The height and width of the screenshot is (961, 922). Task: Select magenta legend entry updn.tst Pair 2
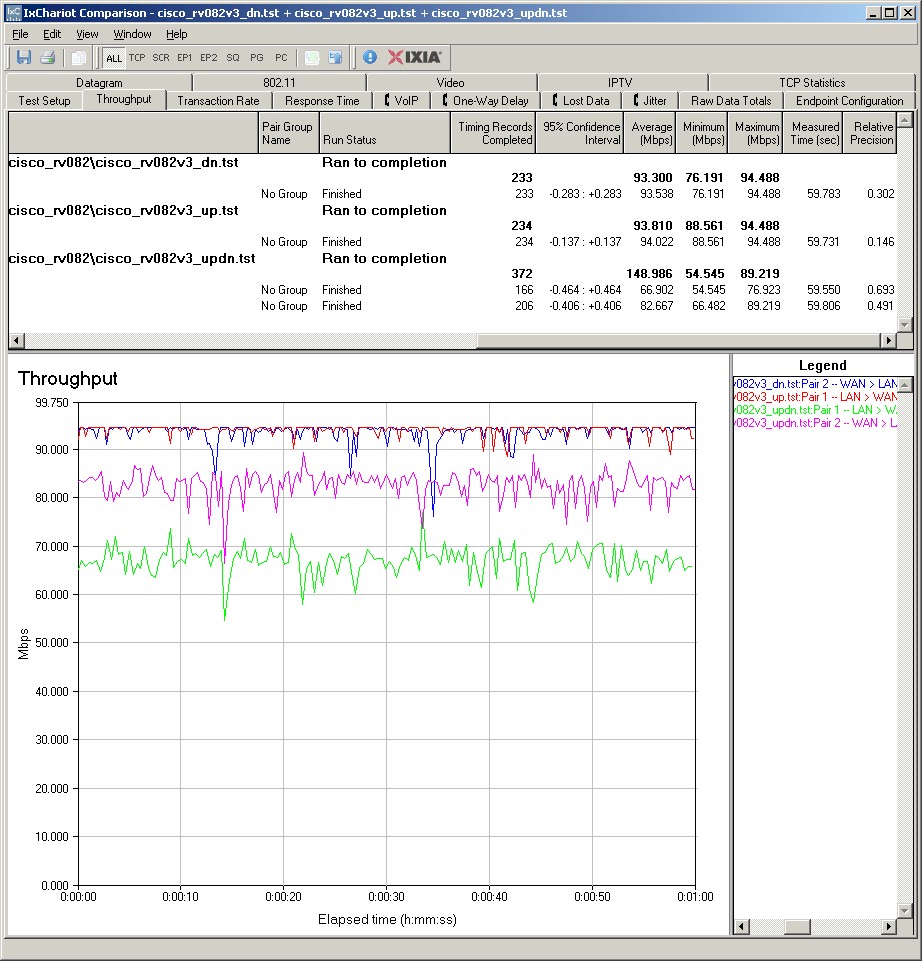click(x=815, y=422)
